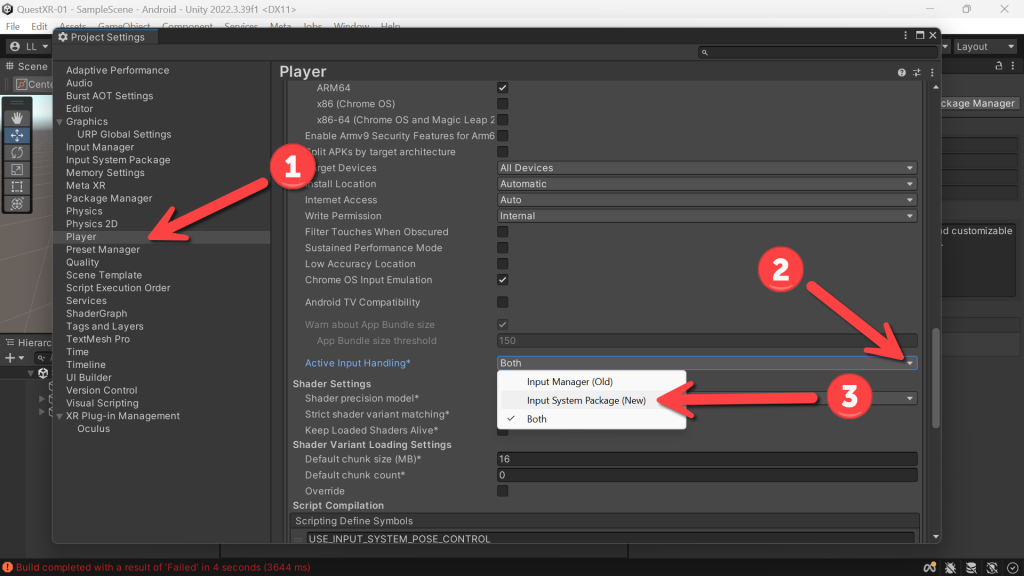1024x576 pixels.
Task: Click the Active Input Handling dropdown
Action: click(x=707, y=363)
